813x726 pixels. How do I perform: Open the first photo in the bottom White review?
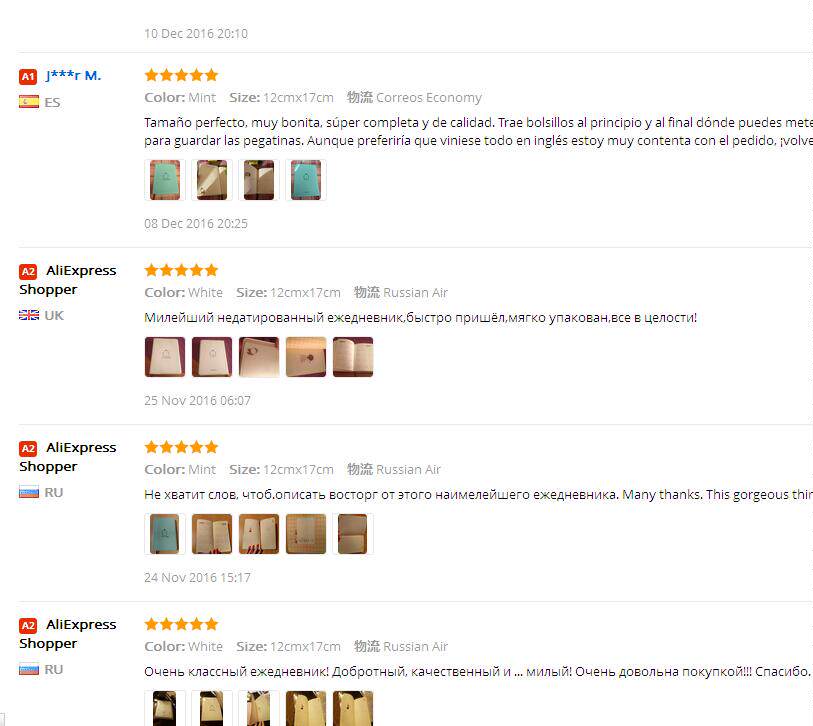coord(165,708)
